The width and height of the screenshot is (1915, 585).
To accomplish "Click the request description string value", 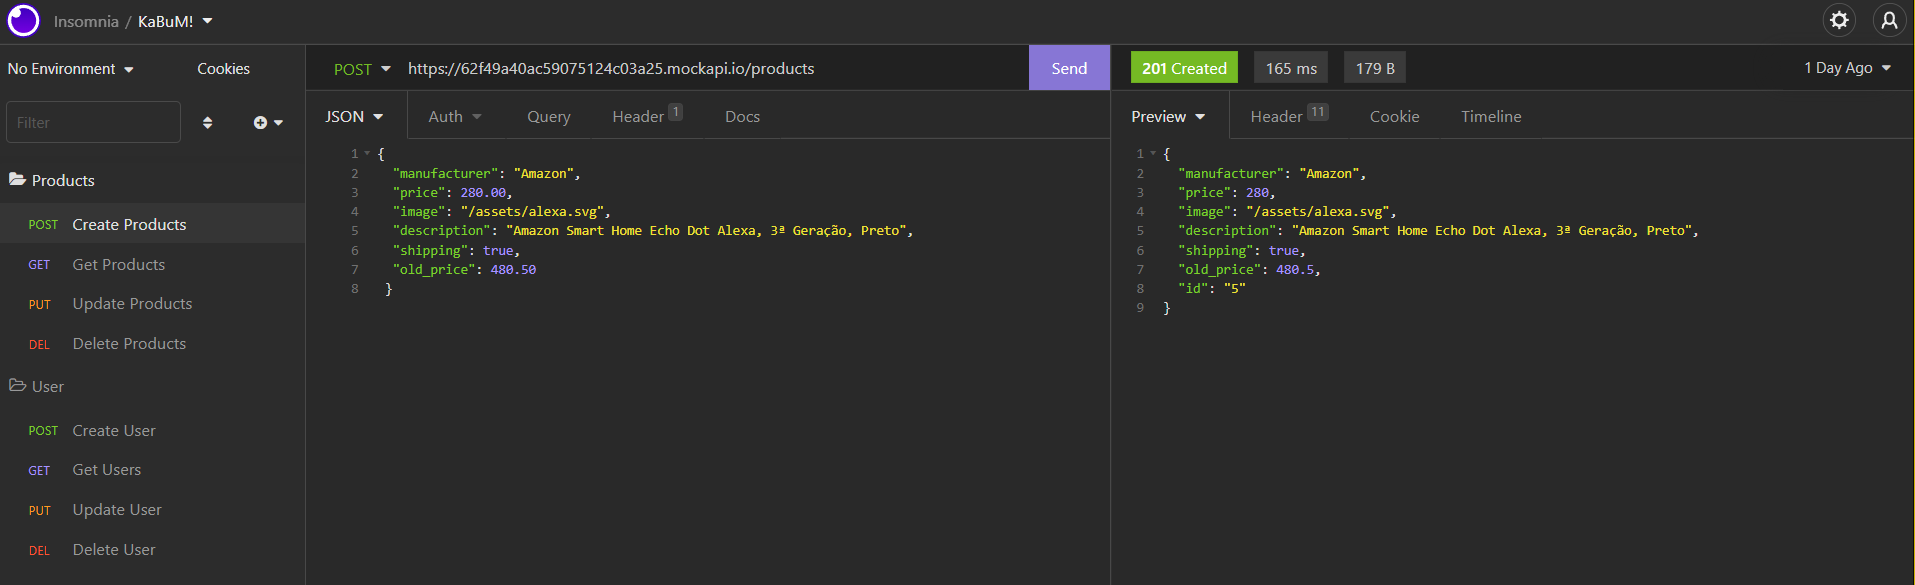I will (x=706, y=231).
